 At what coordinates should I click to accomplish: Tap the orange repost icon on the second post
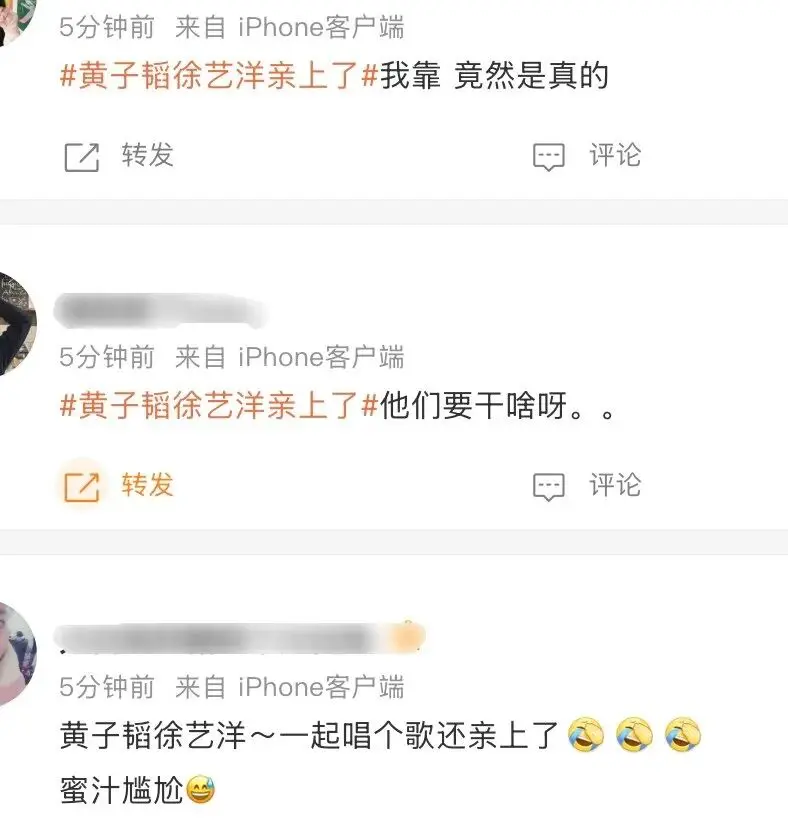[82, 487]
